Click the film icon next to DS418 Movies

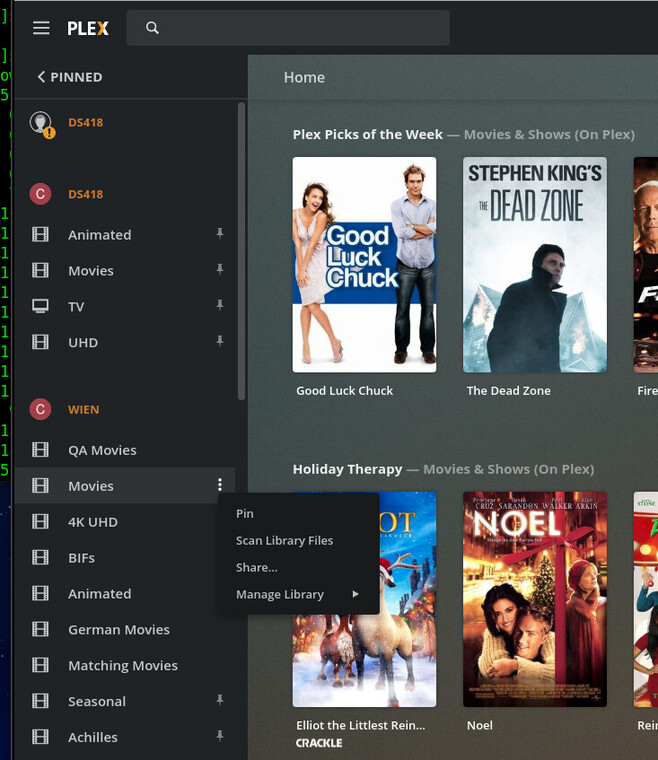(40, 270)
